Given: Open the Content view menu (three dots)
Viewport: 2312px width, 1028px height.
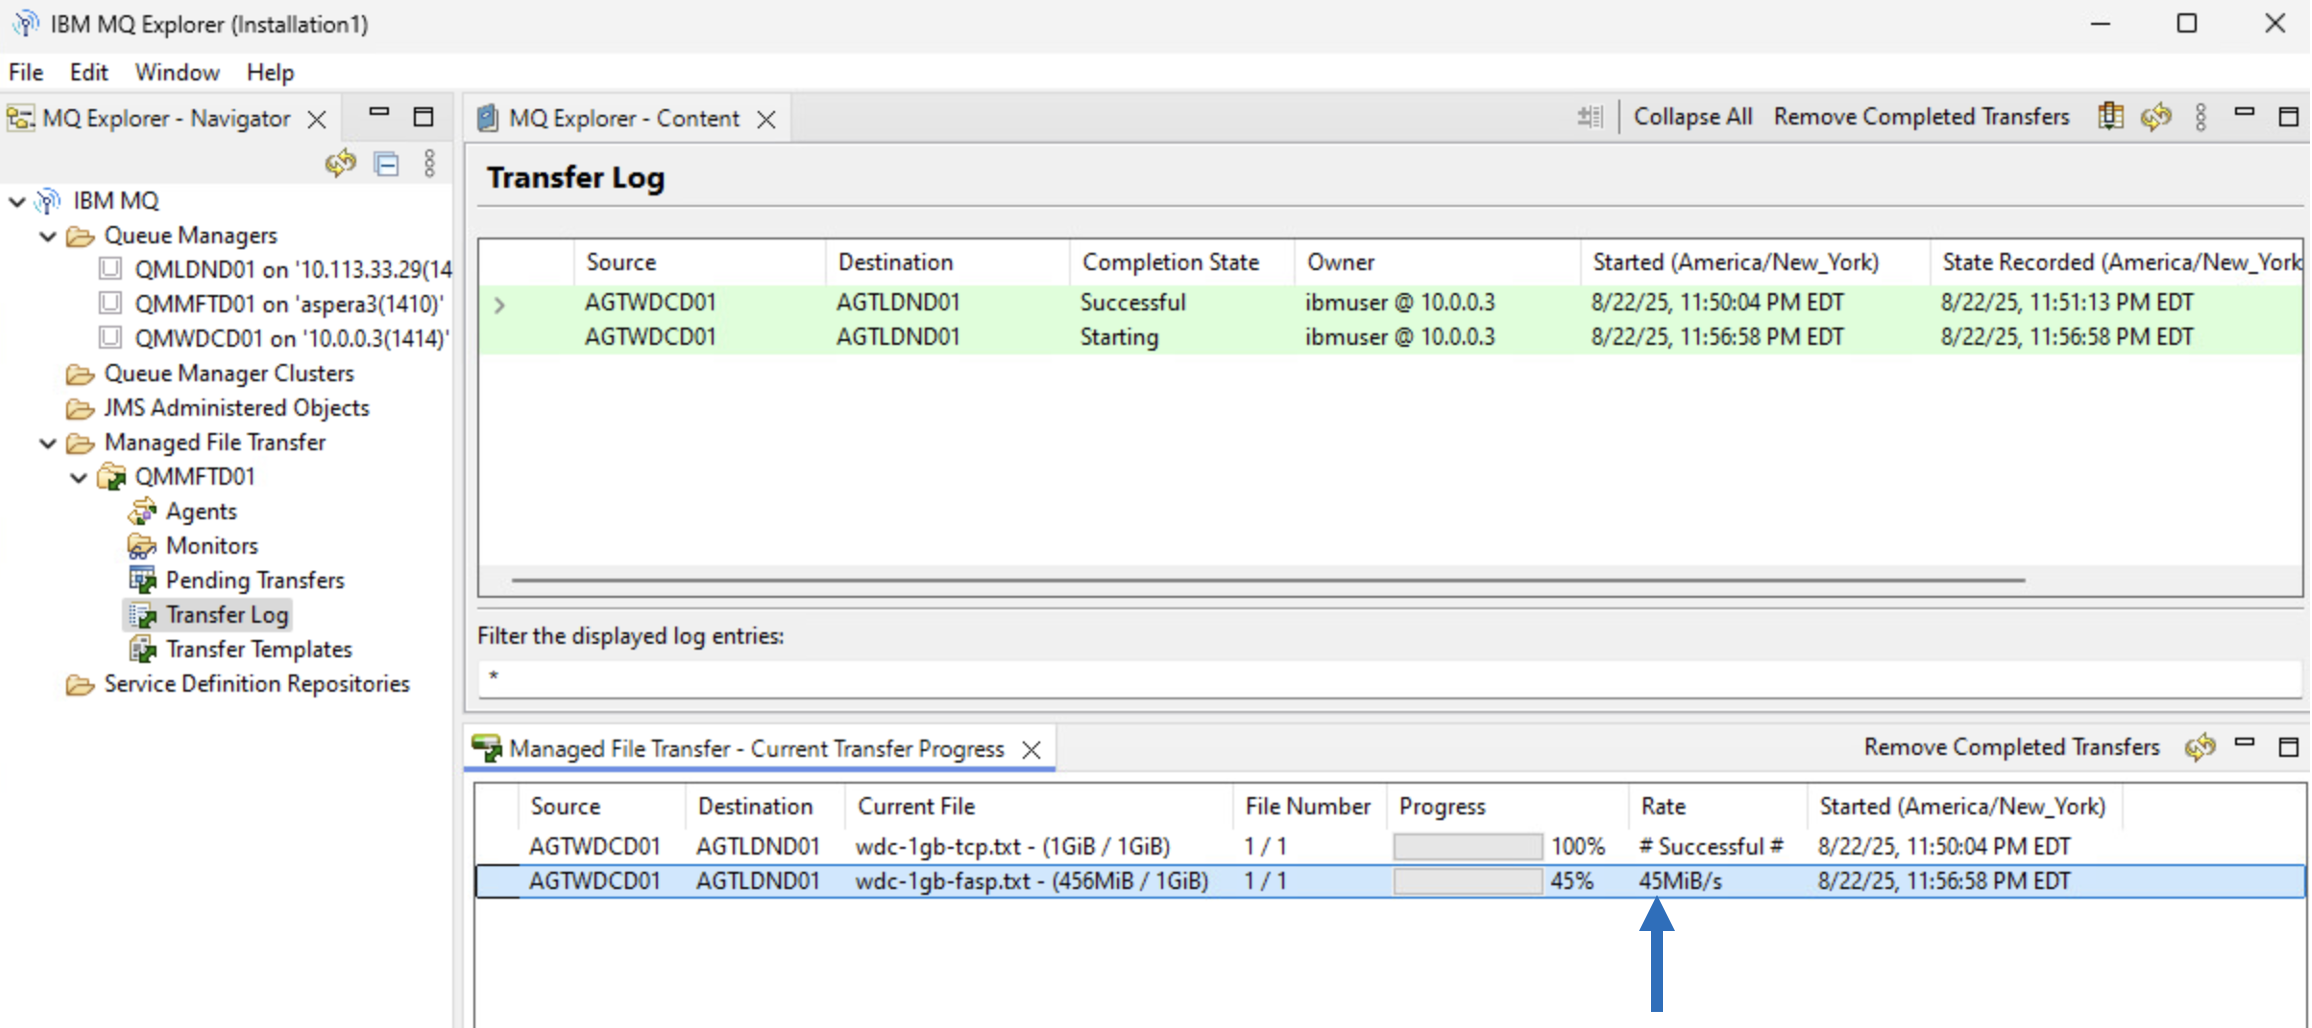Looking at the screenshot, I should point(2201,117).
